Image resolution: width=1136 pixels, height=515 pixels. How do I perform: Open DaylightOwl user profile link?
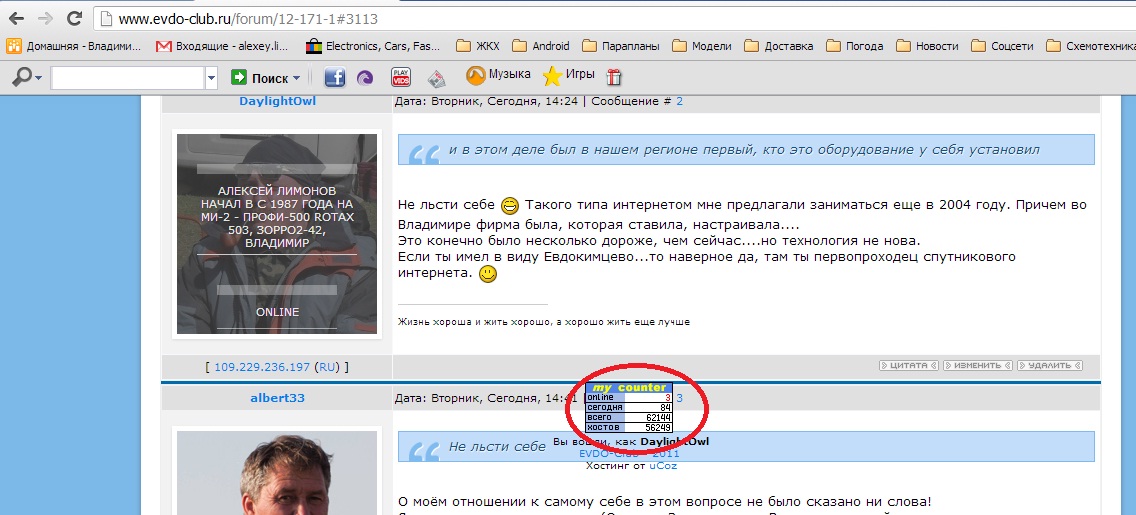(x=277, y=101)
